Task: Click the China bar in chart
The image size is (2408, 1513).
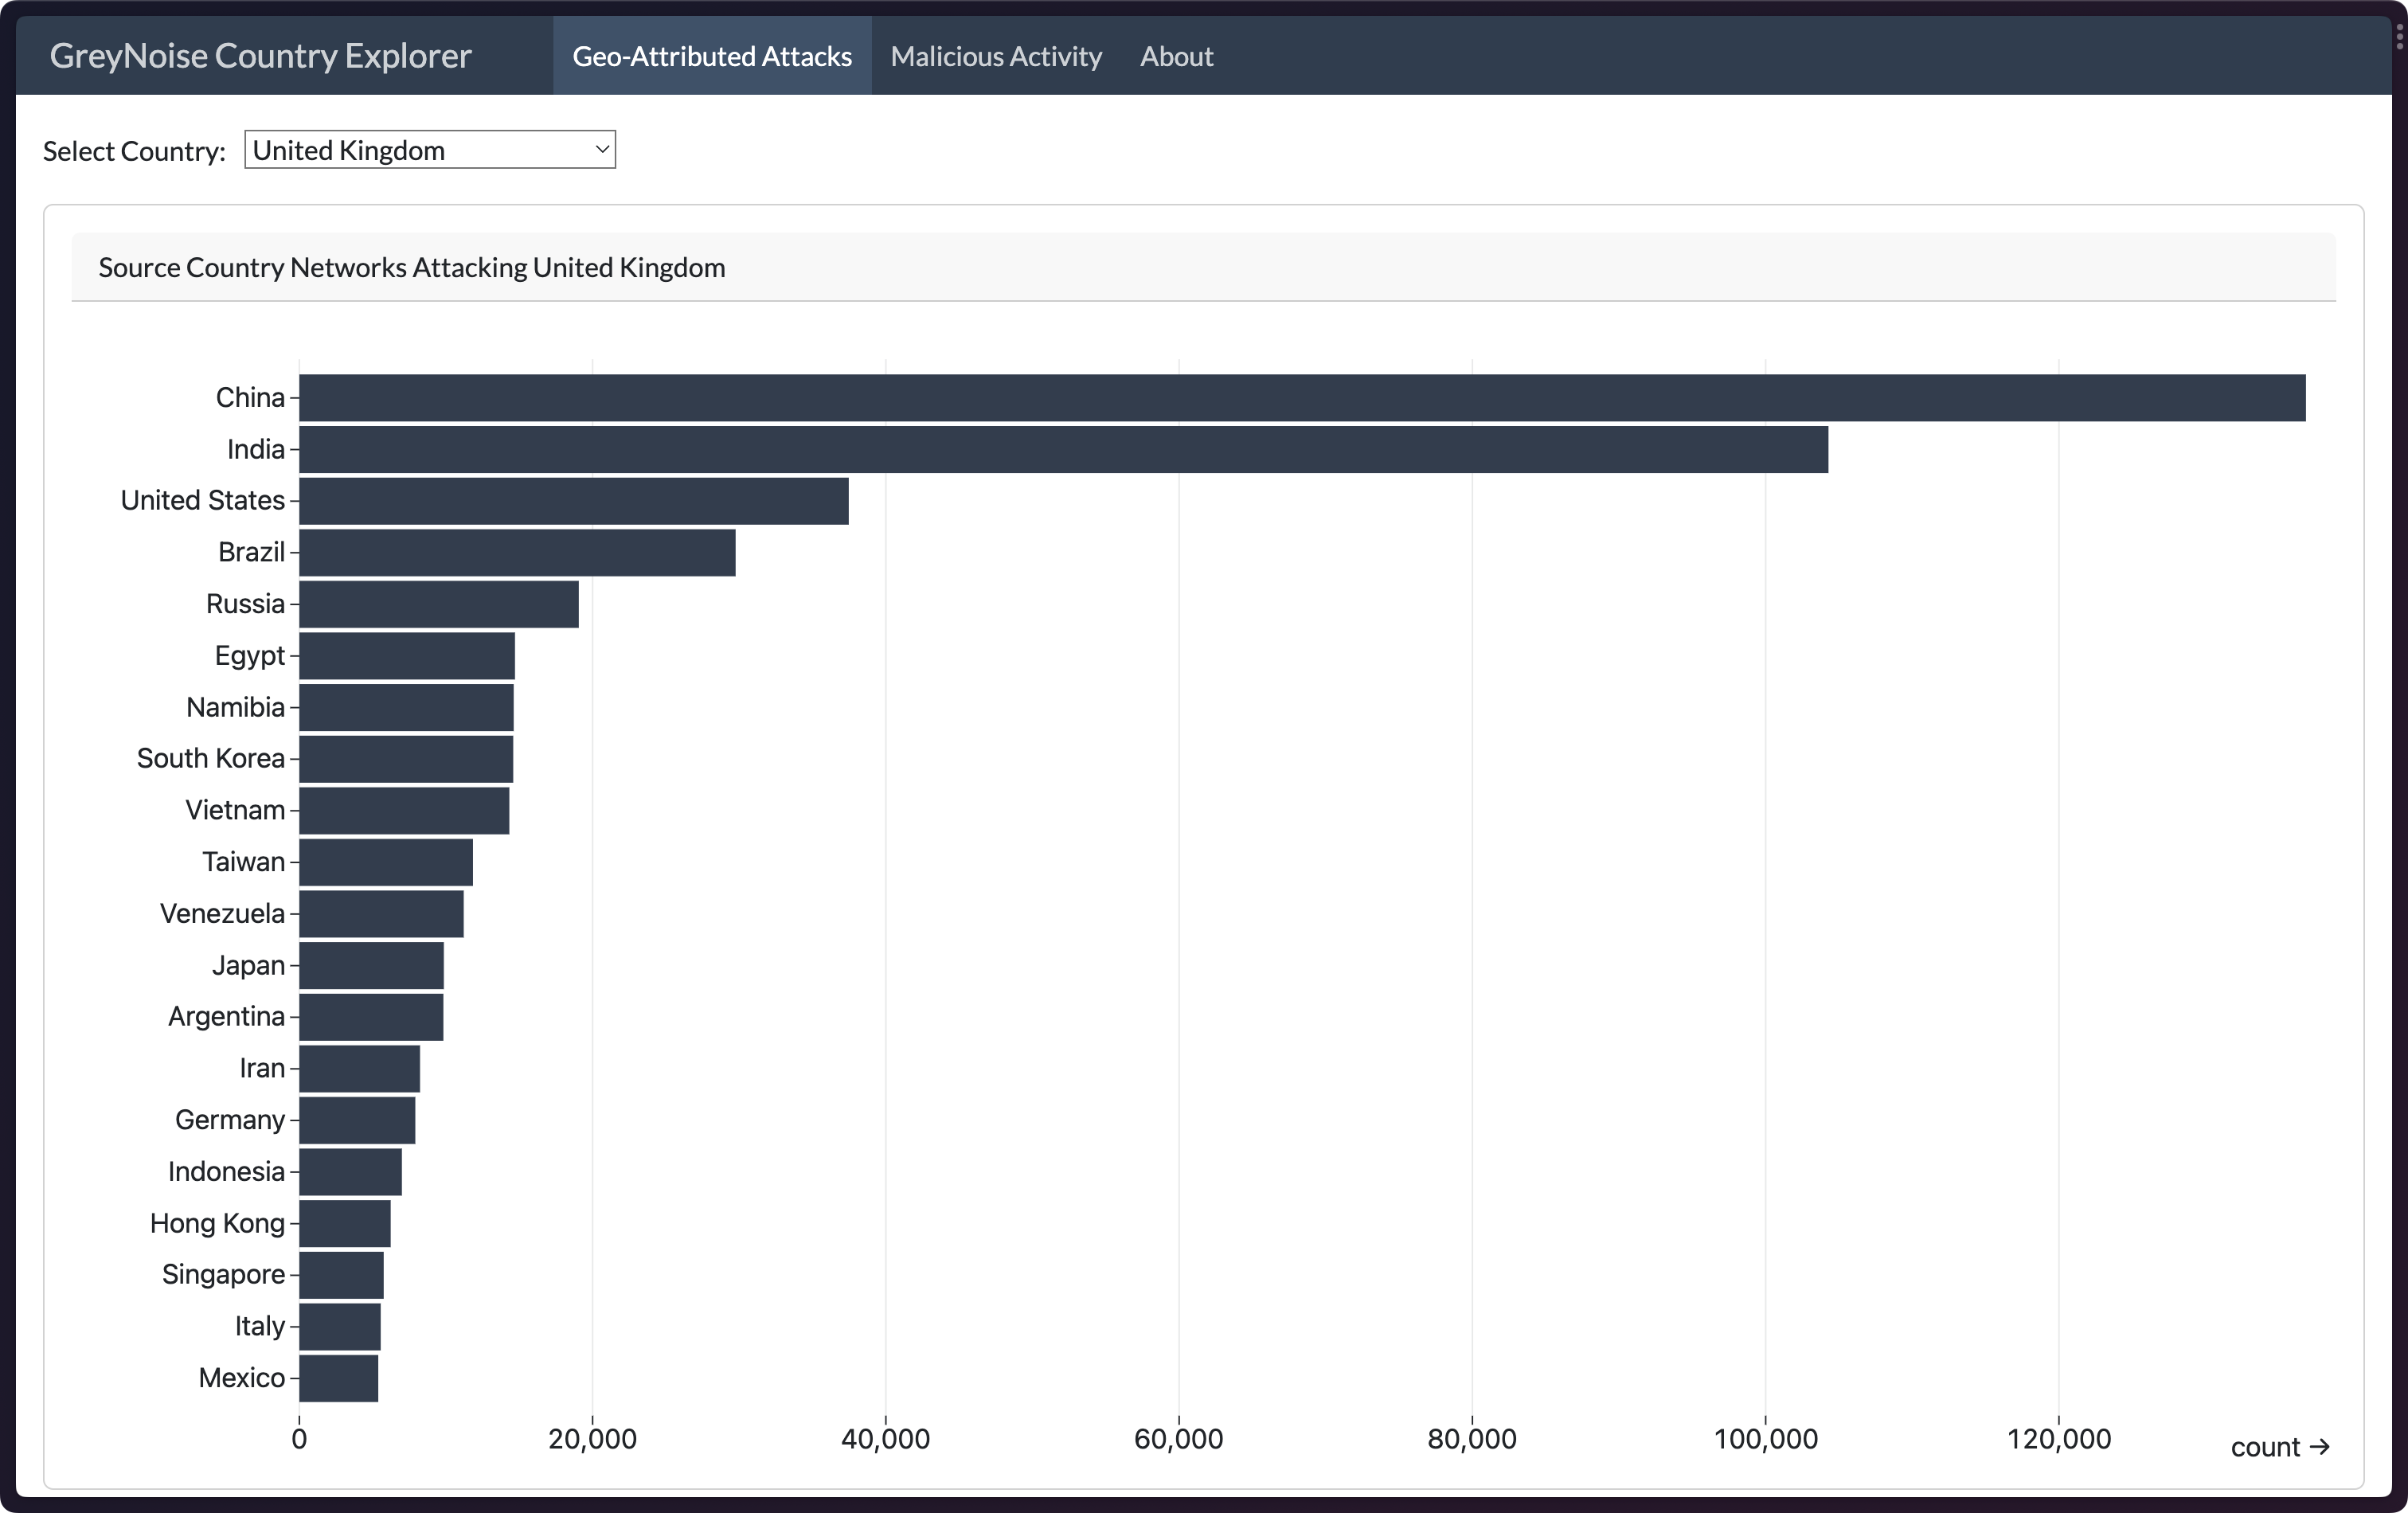Action: click(x=1301, y=398)
